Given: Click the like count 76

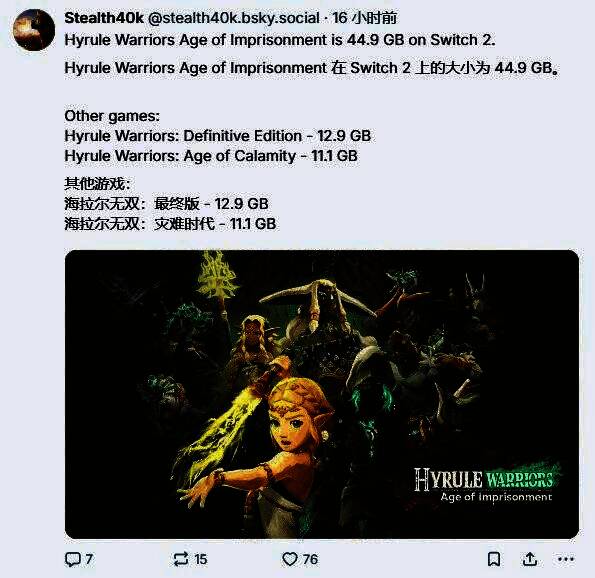Looking at the screenshot, I should pos(310,559).
